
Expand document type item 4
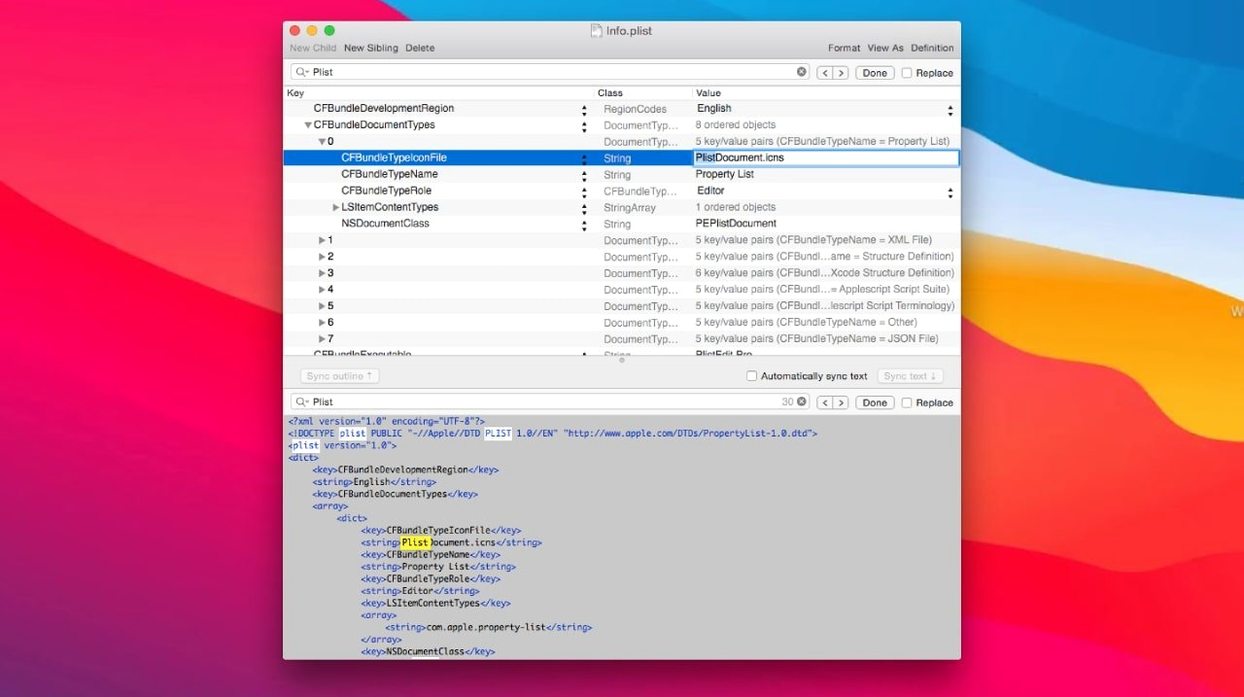[322, 290]
